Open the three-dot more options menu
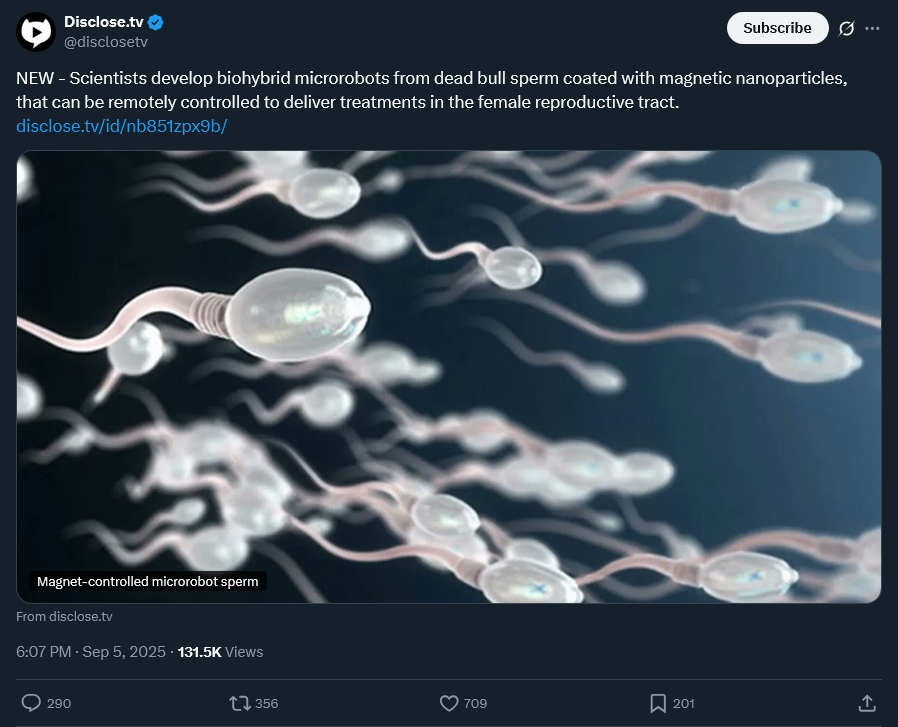This screenshot has height=727, width=898. tap(872, 28)
